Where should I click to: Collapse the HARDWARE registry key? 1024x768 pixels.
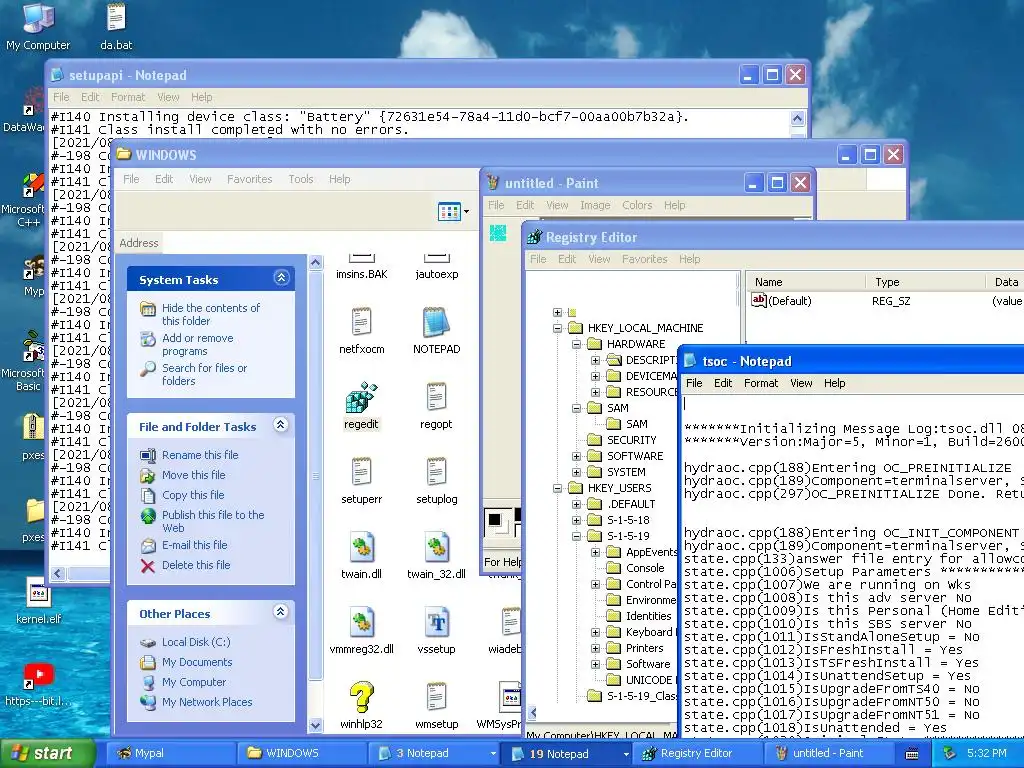click(x=576, y=344)
